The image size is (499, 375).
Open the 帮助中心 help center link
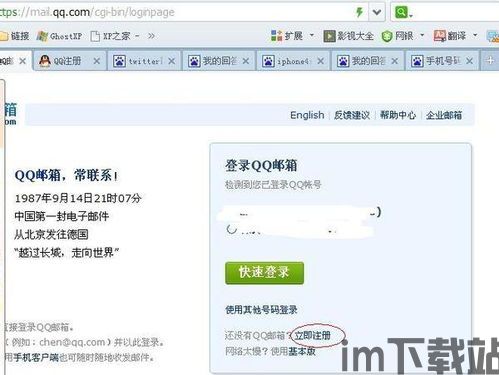398,115
